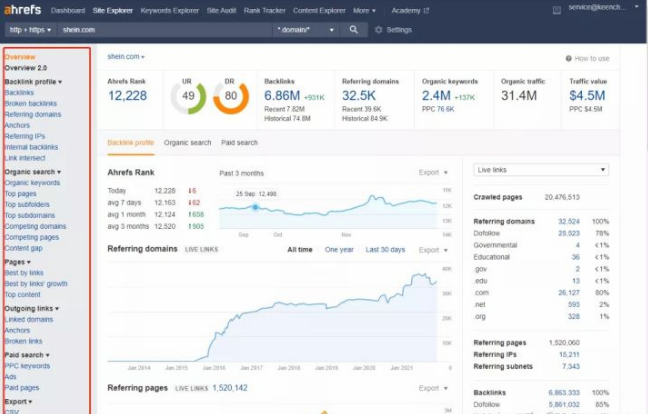Image resolution: width=648 pixels, height=414 pixels.
Task: Switch to the Organic search tab
Action: (187, 143)
